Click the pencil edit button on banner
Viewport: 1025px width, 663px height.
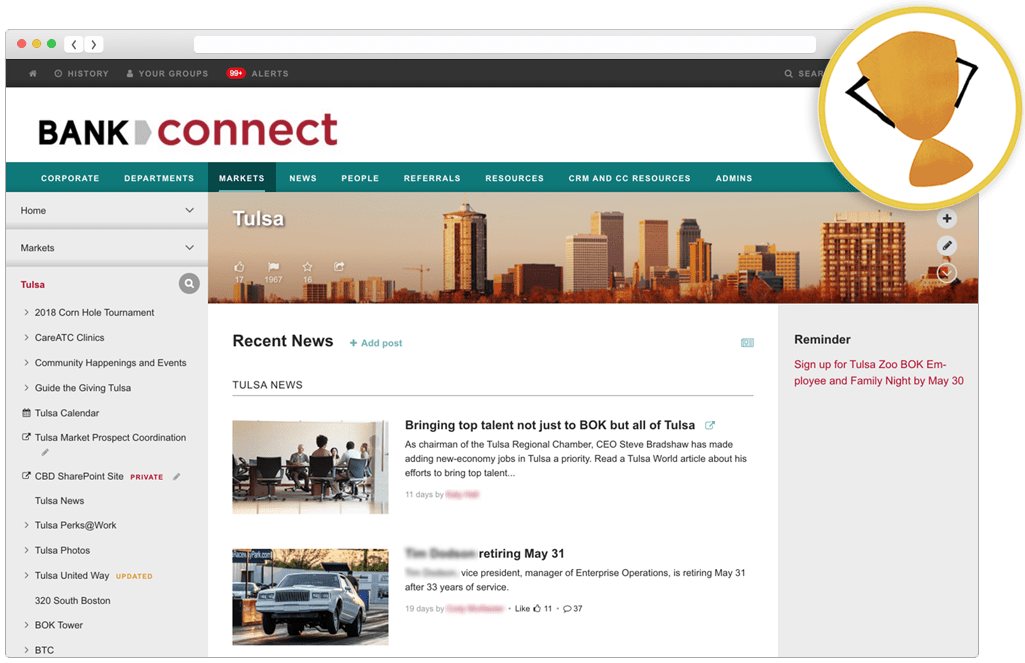[x=947, y=246]
